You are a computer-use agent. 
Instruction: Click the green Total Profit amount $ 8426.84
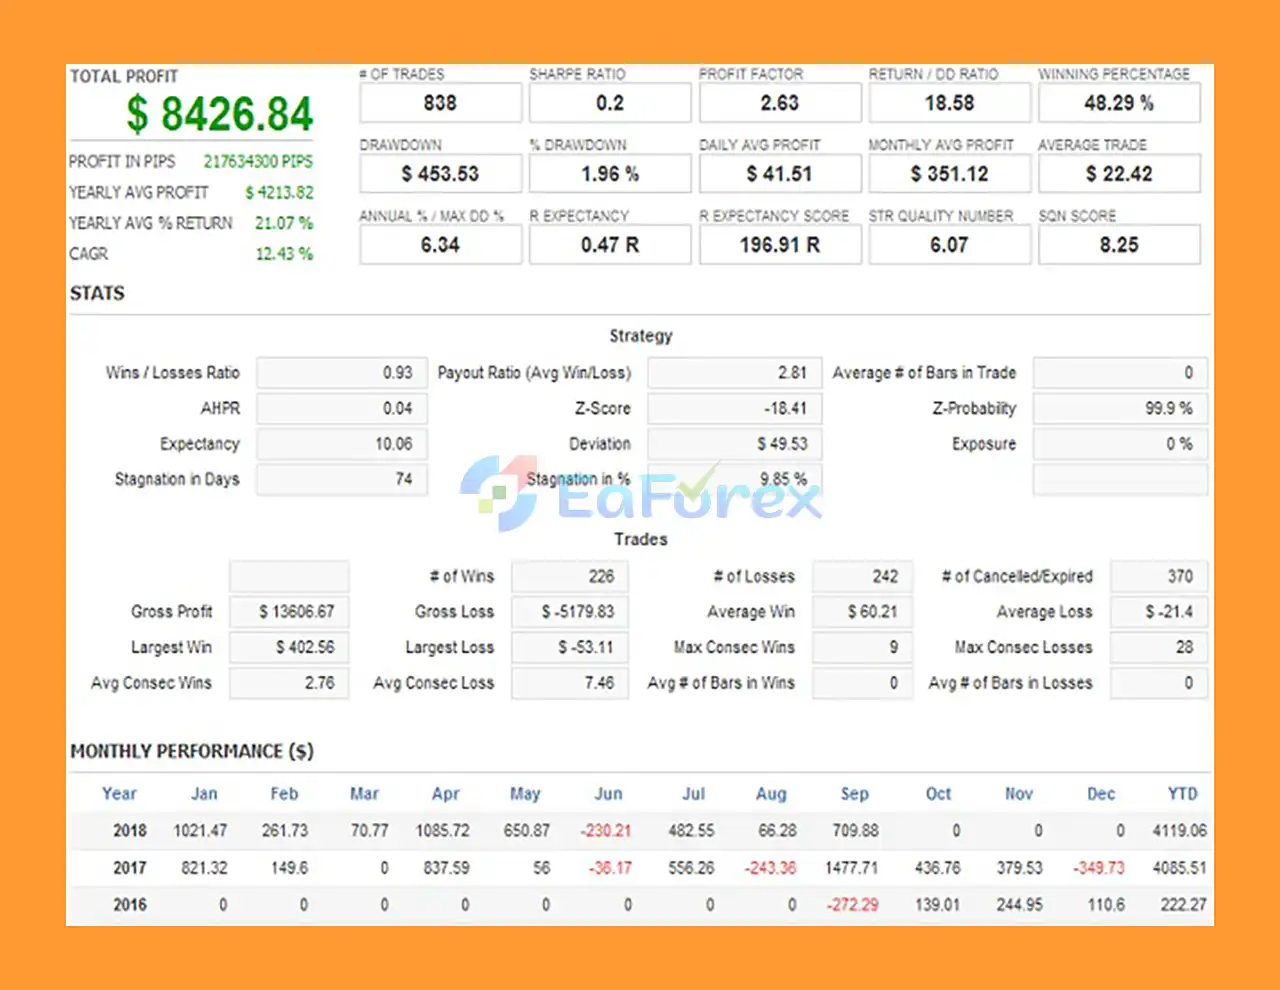[219, 114]
